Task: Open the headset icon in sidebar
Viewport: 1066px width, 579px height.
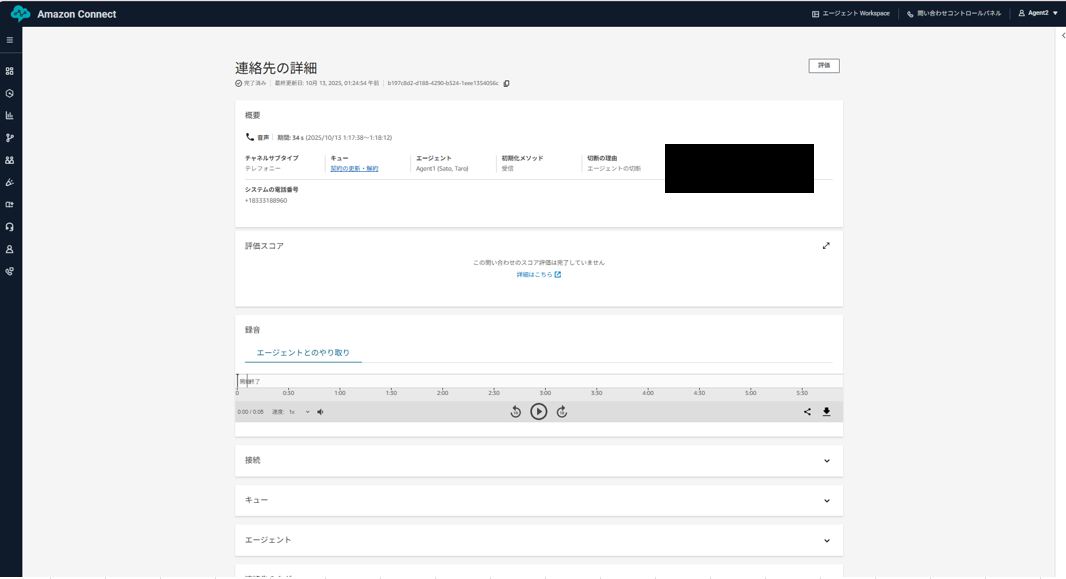Action: coord(10,227)
